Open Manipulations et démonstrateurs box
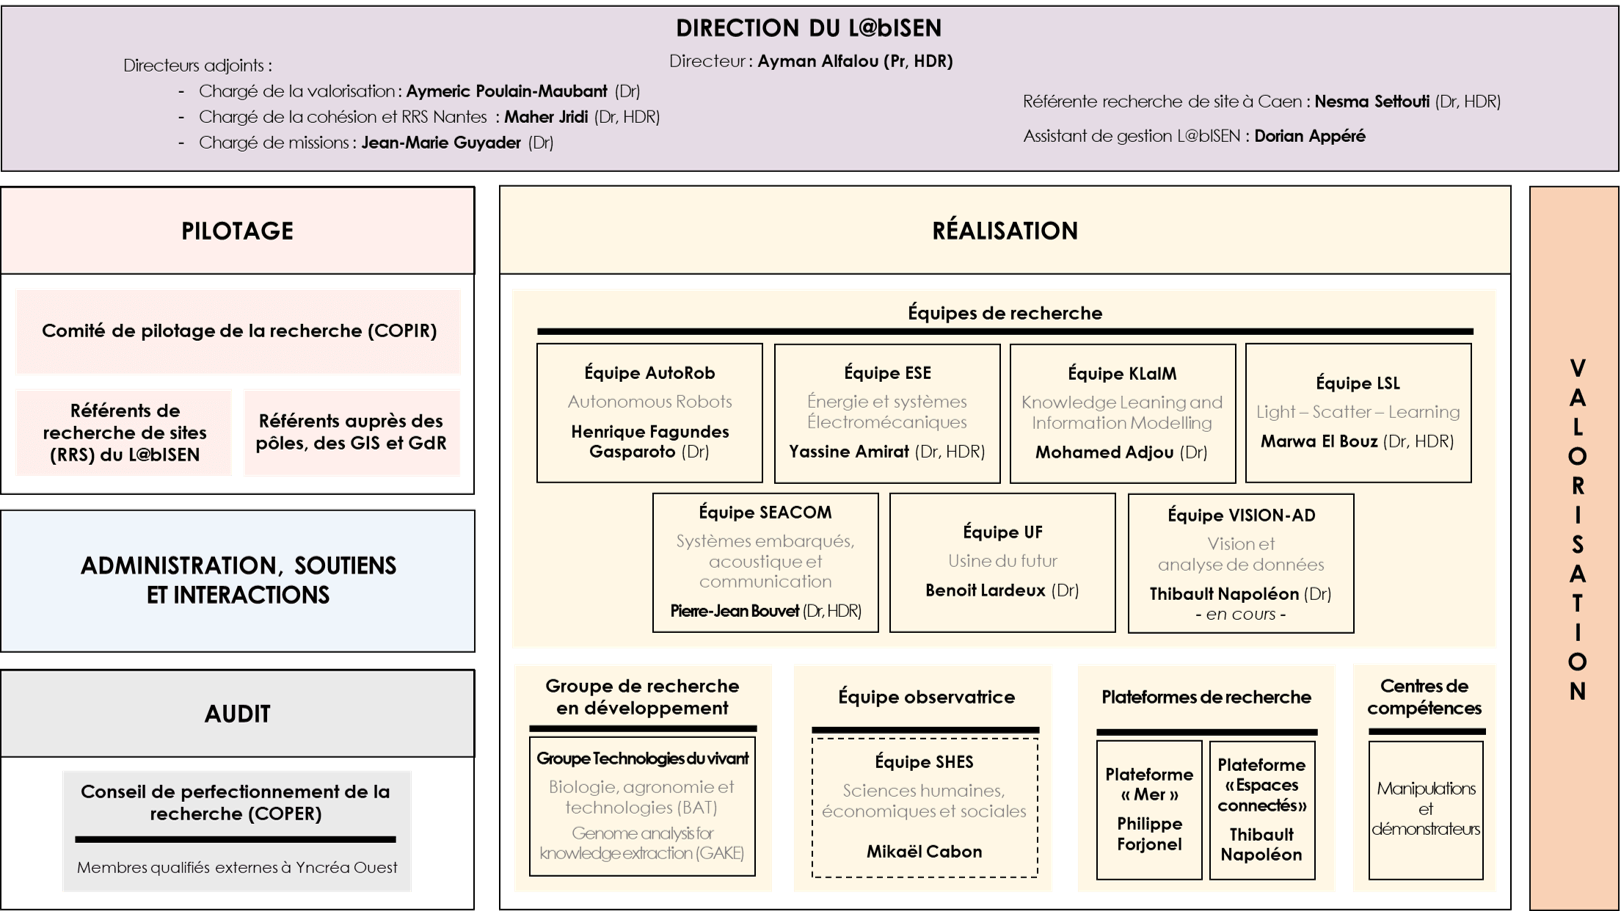This screenshot has width=1621, height=911. click(1425, 810)
